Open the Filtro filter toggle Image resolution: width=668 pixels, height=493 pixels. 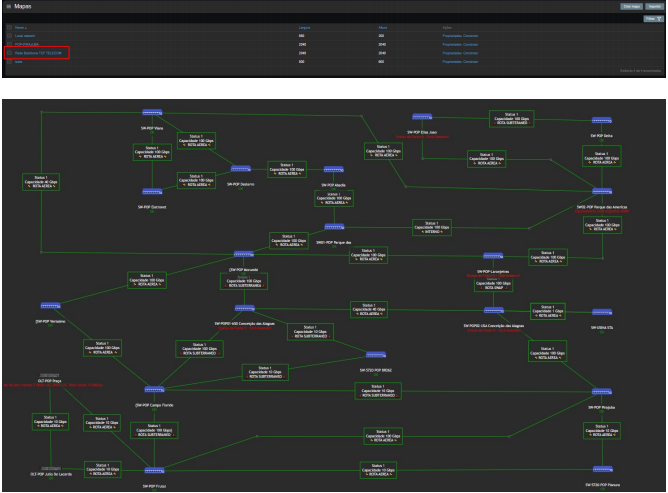tap(653, 19)
